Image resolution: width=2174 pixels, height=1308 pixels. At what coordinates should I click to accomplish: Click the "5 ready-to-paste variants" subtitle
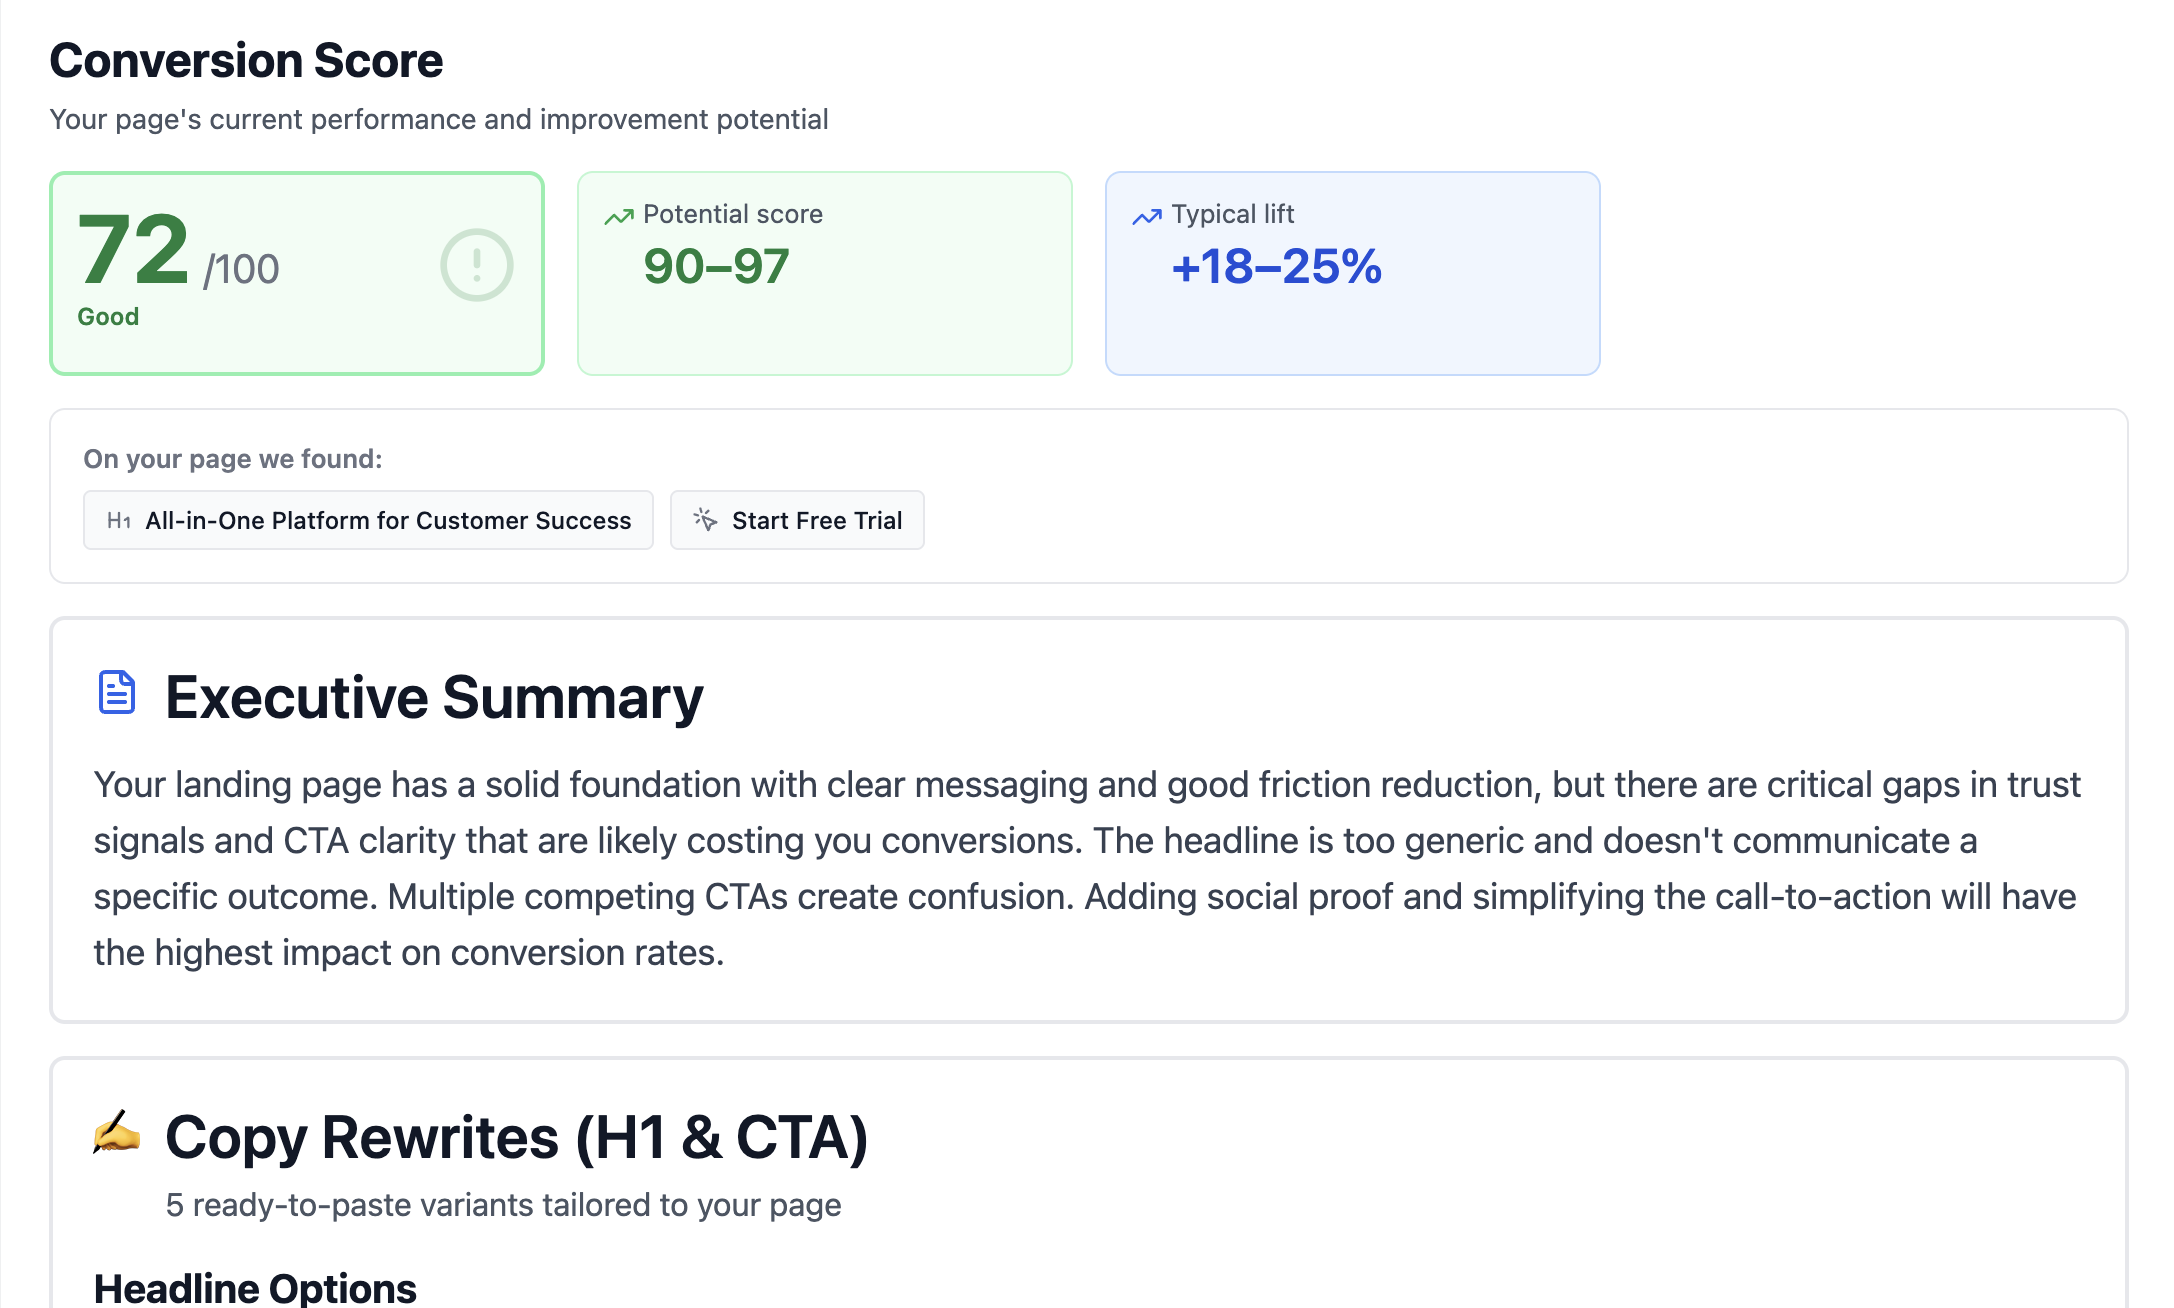503,1205
